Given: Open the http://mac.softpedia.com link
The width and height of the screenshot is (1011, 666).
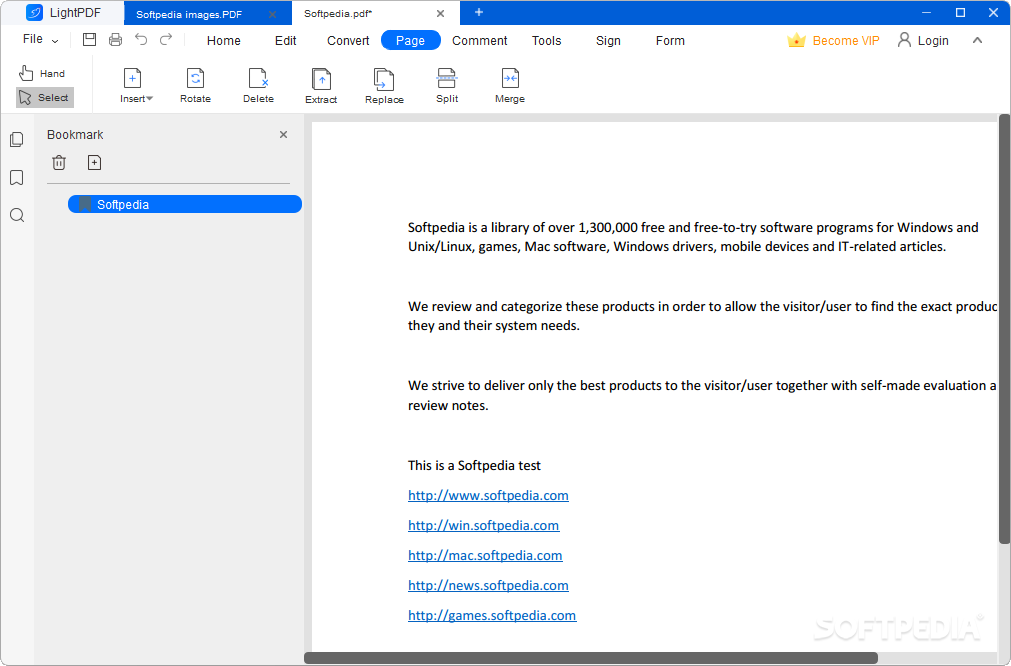Looking at the screenshot, I should 485,555.
